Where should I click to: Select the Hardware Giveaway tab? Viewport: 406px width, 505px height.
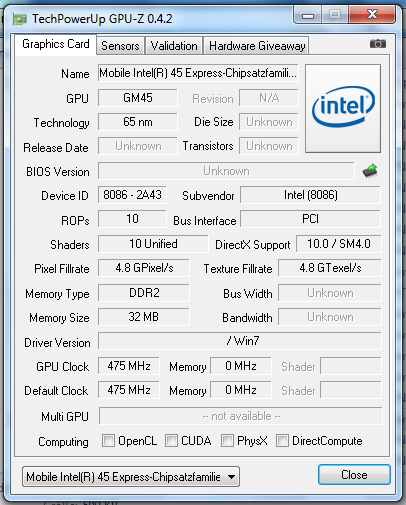click(x=257, y=46)
